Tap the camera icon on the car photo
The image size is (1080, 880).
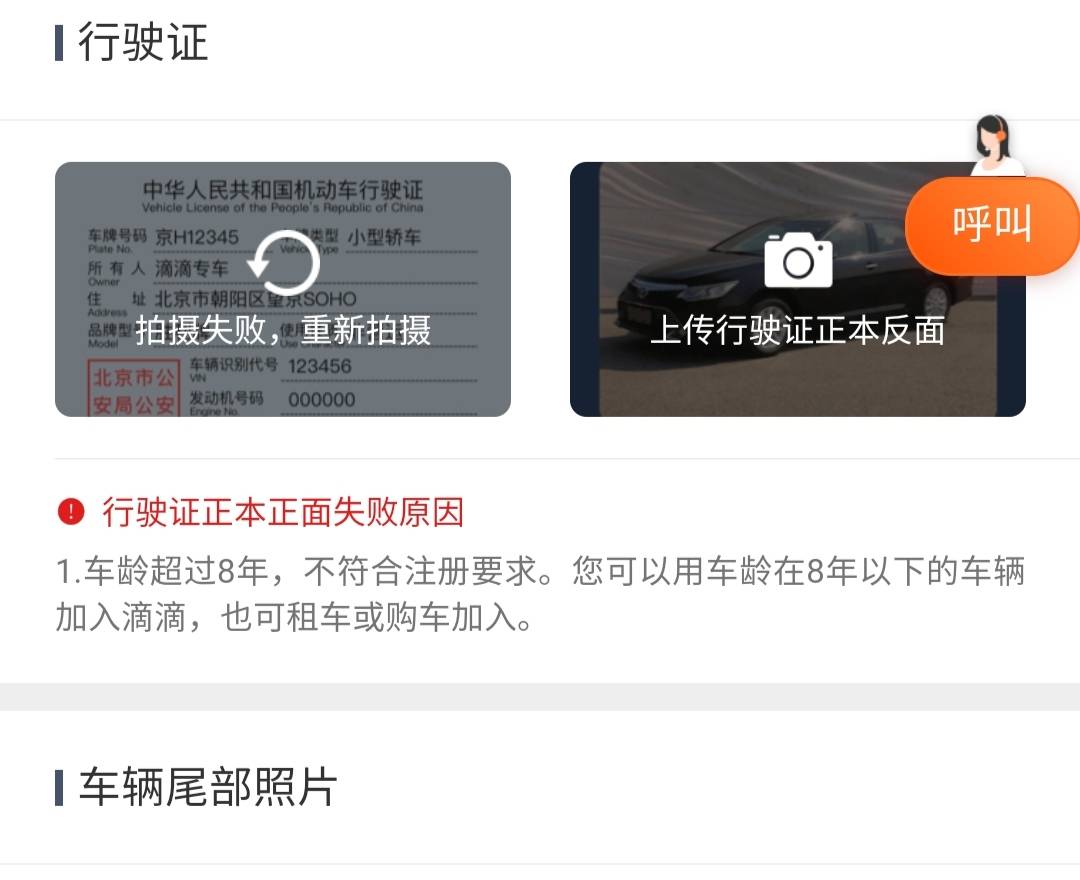click(798, 260)
